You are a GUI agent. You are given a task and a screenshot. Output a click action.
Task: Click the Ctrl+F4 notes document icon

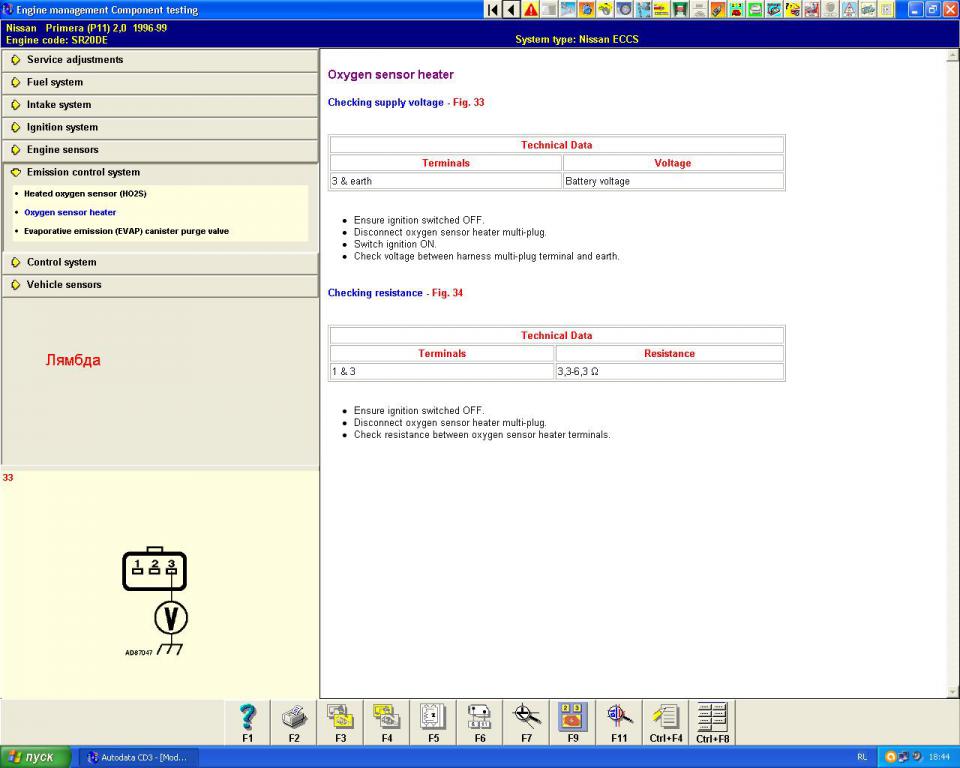click(x=666, y=723)
